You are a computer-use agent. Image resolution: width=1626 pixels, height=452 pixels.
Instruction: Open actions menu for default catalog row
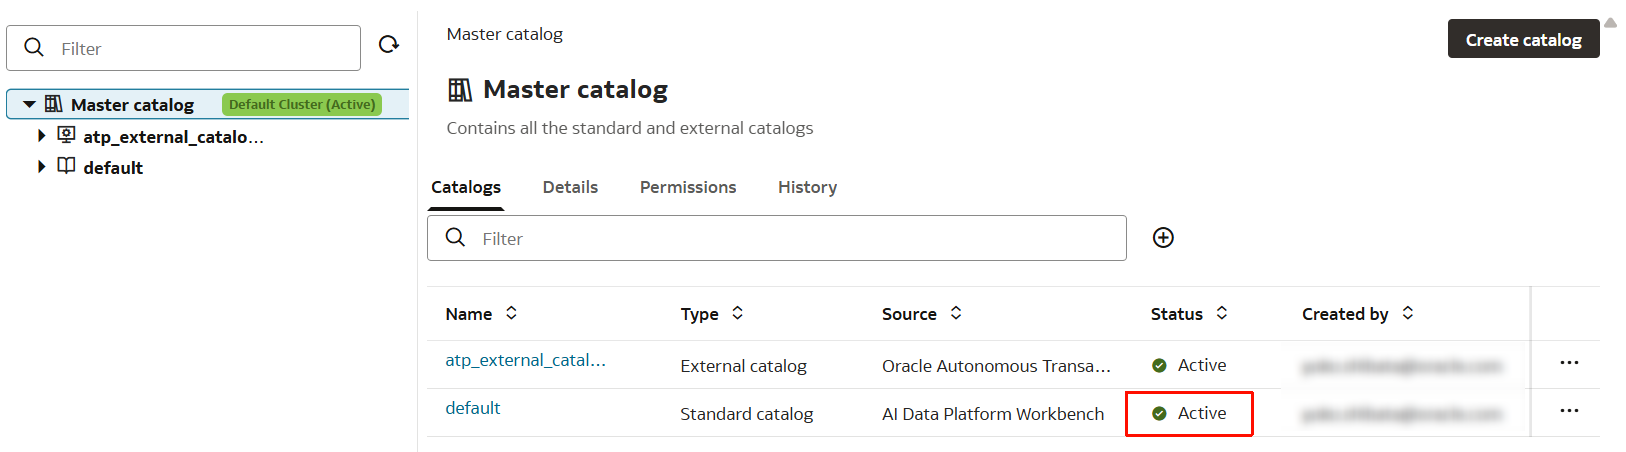click(x=1569, y=411)
